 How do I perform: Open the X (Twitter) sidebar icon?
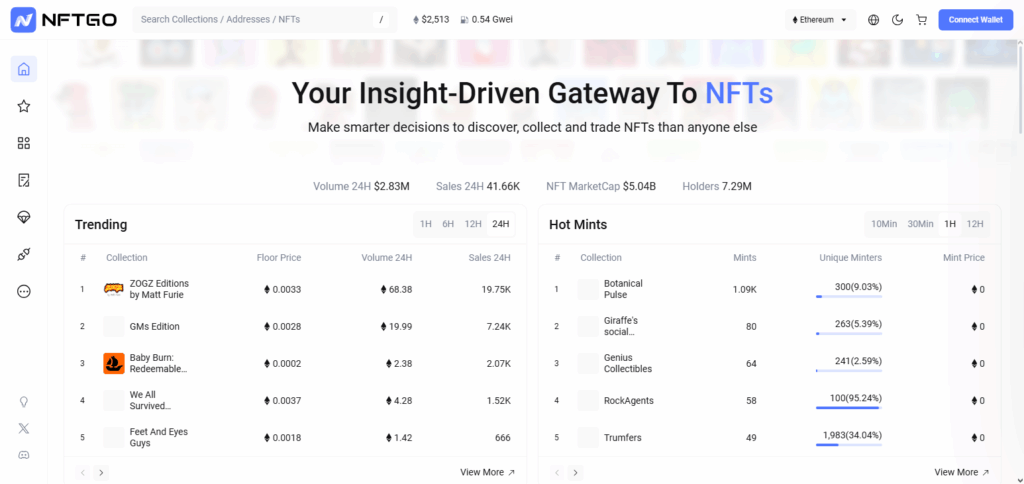(x=24, y=428)
